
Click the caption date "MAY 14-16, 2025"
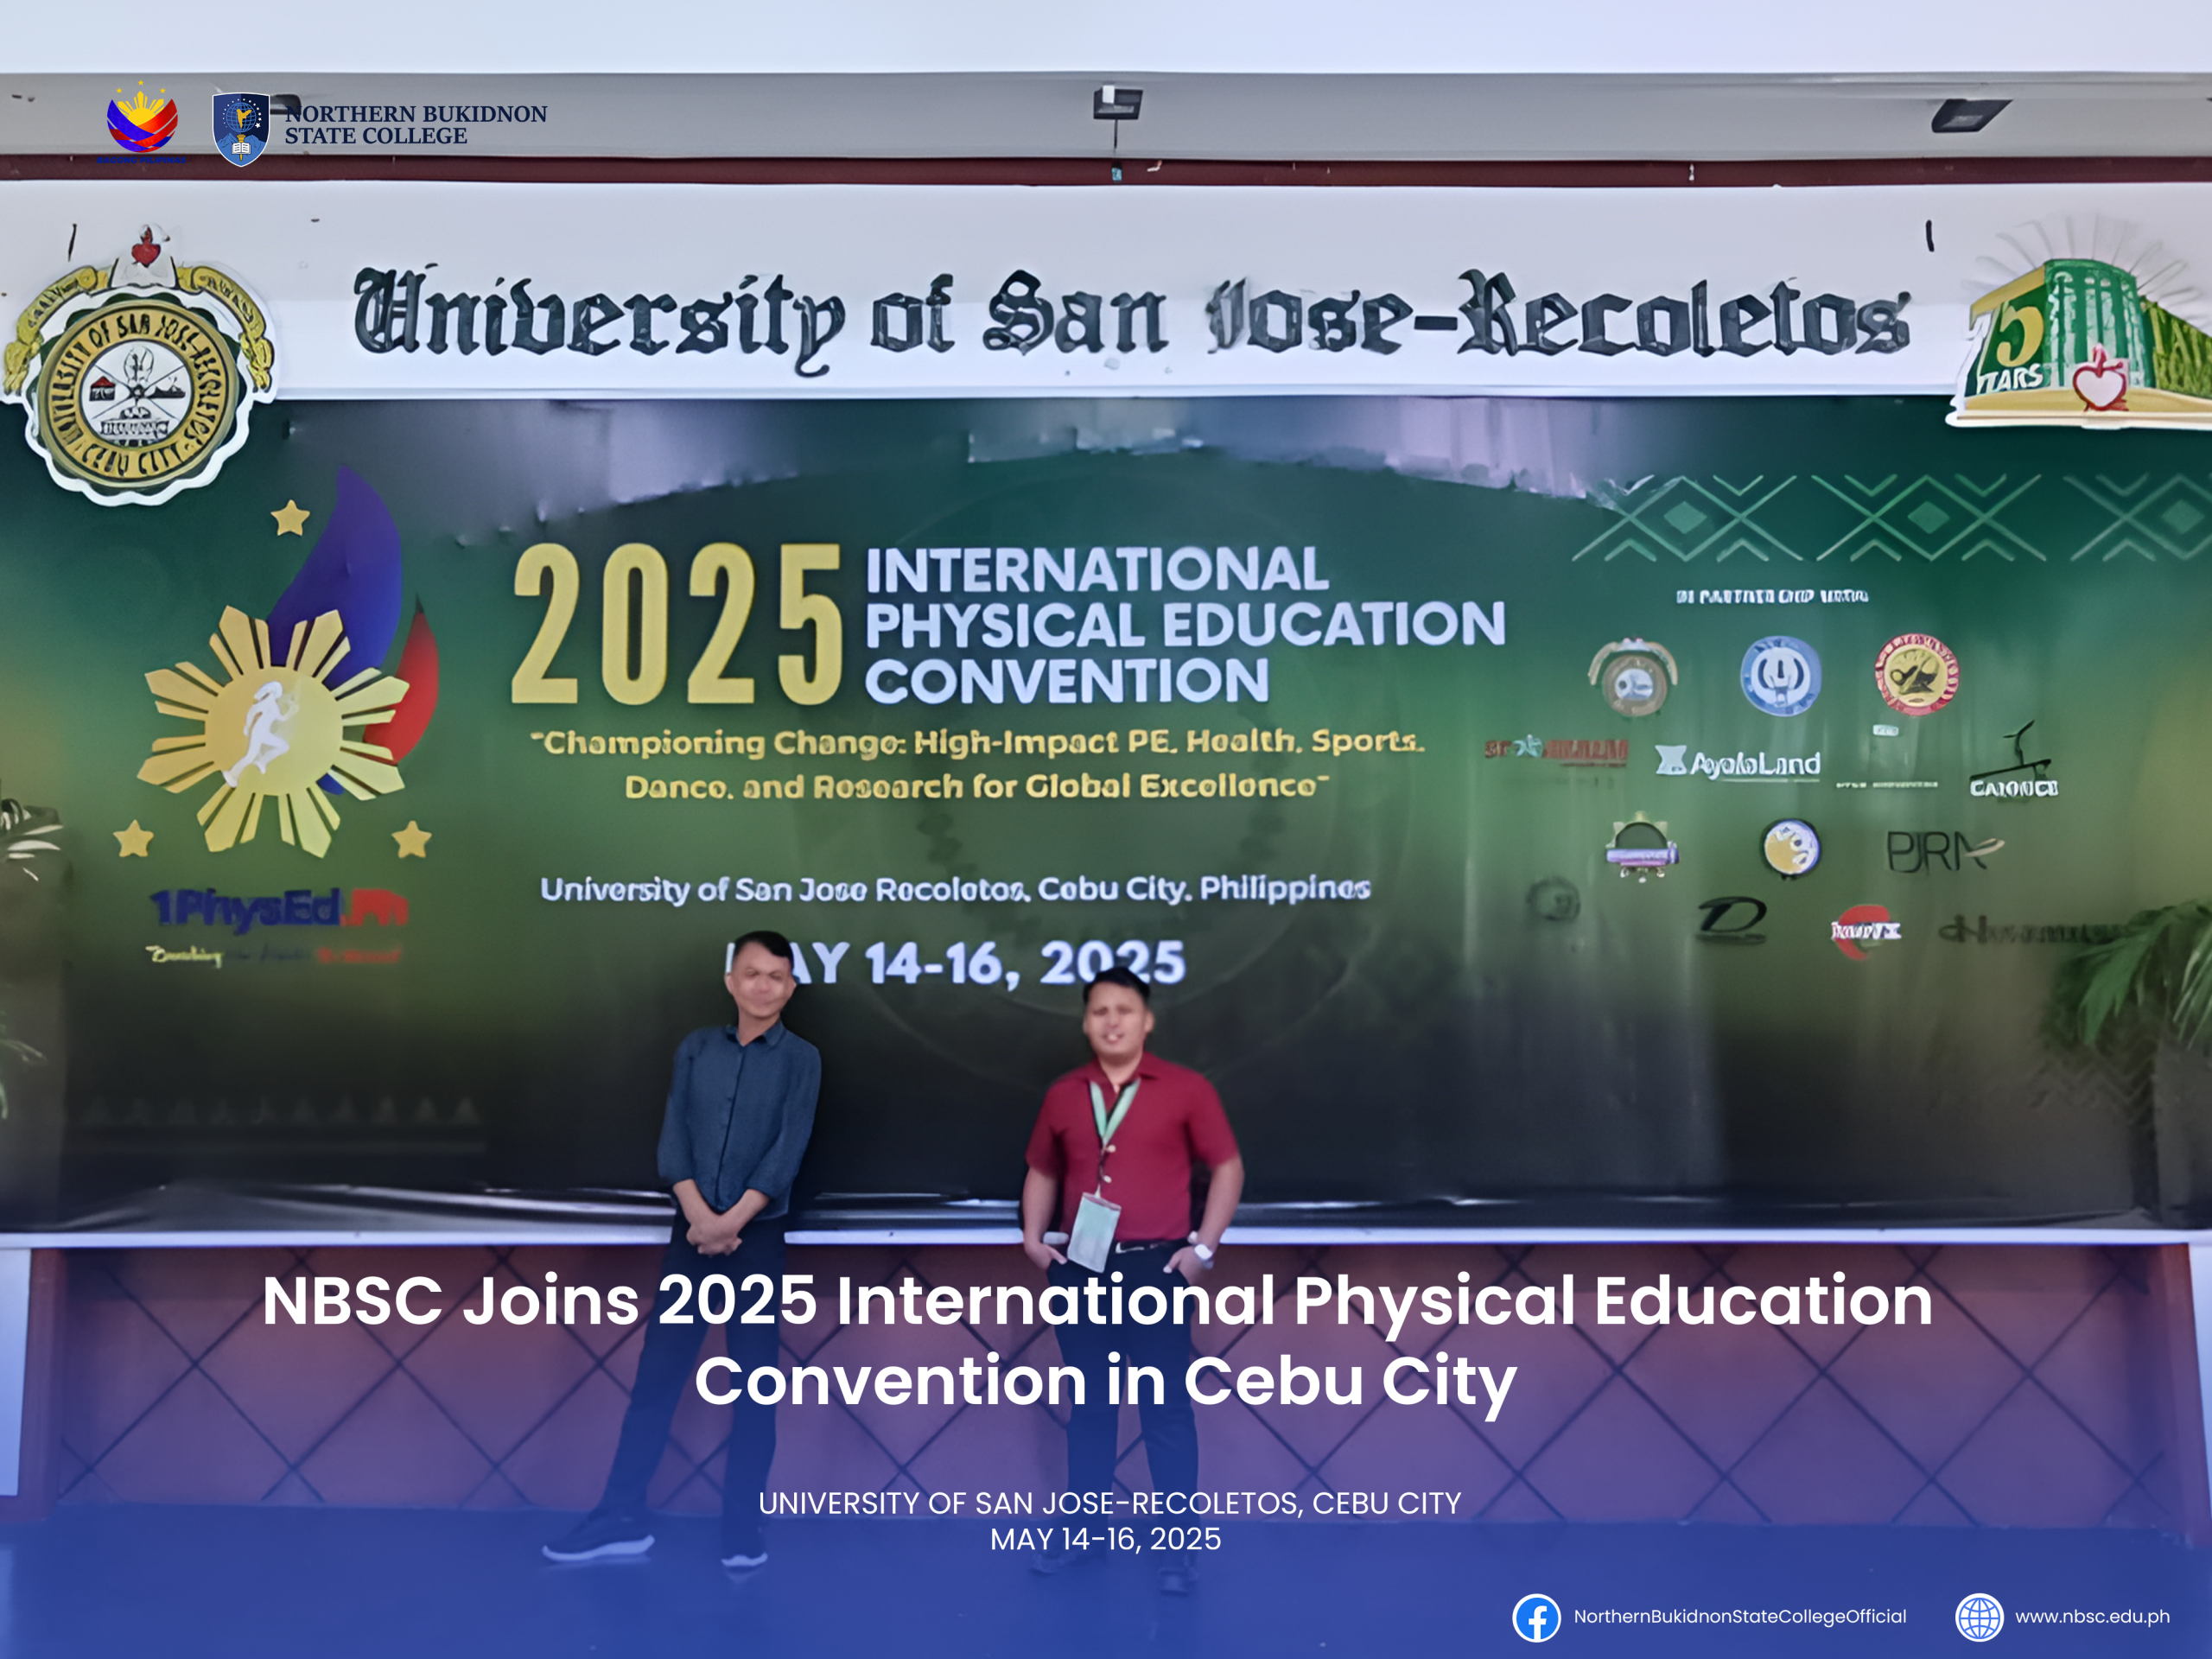(x=1106, y=1539)
